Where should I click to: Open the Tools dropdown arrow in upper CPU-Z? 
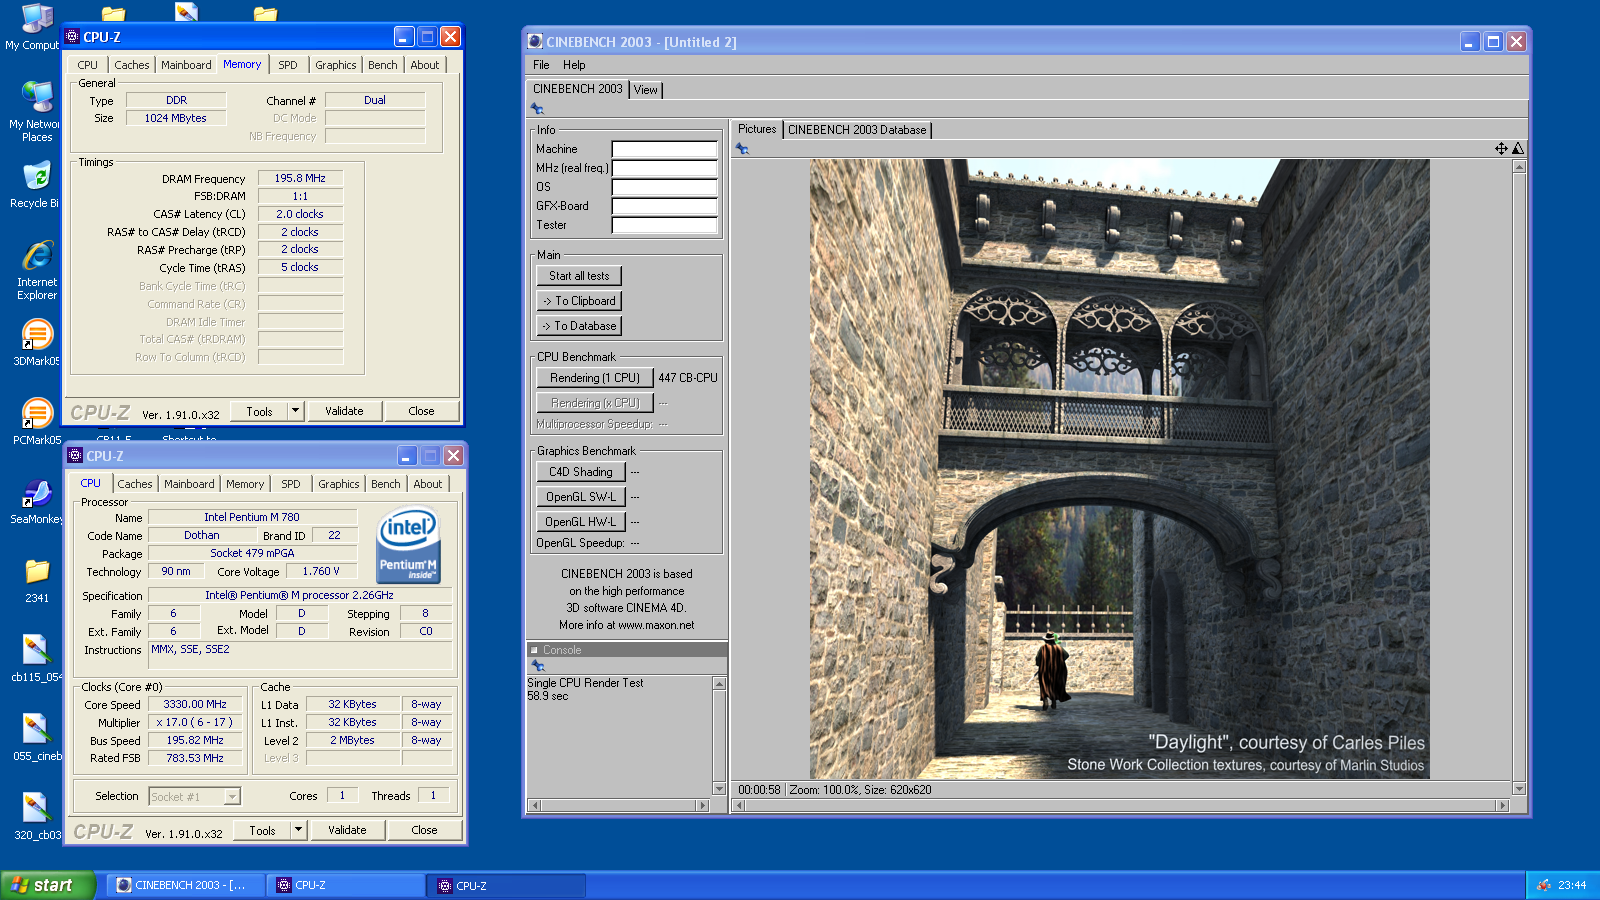[x=295, y=411]
